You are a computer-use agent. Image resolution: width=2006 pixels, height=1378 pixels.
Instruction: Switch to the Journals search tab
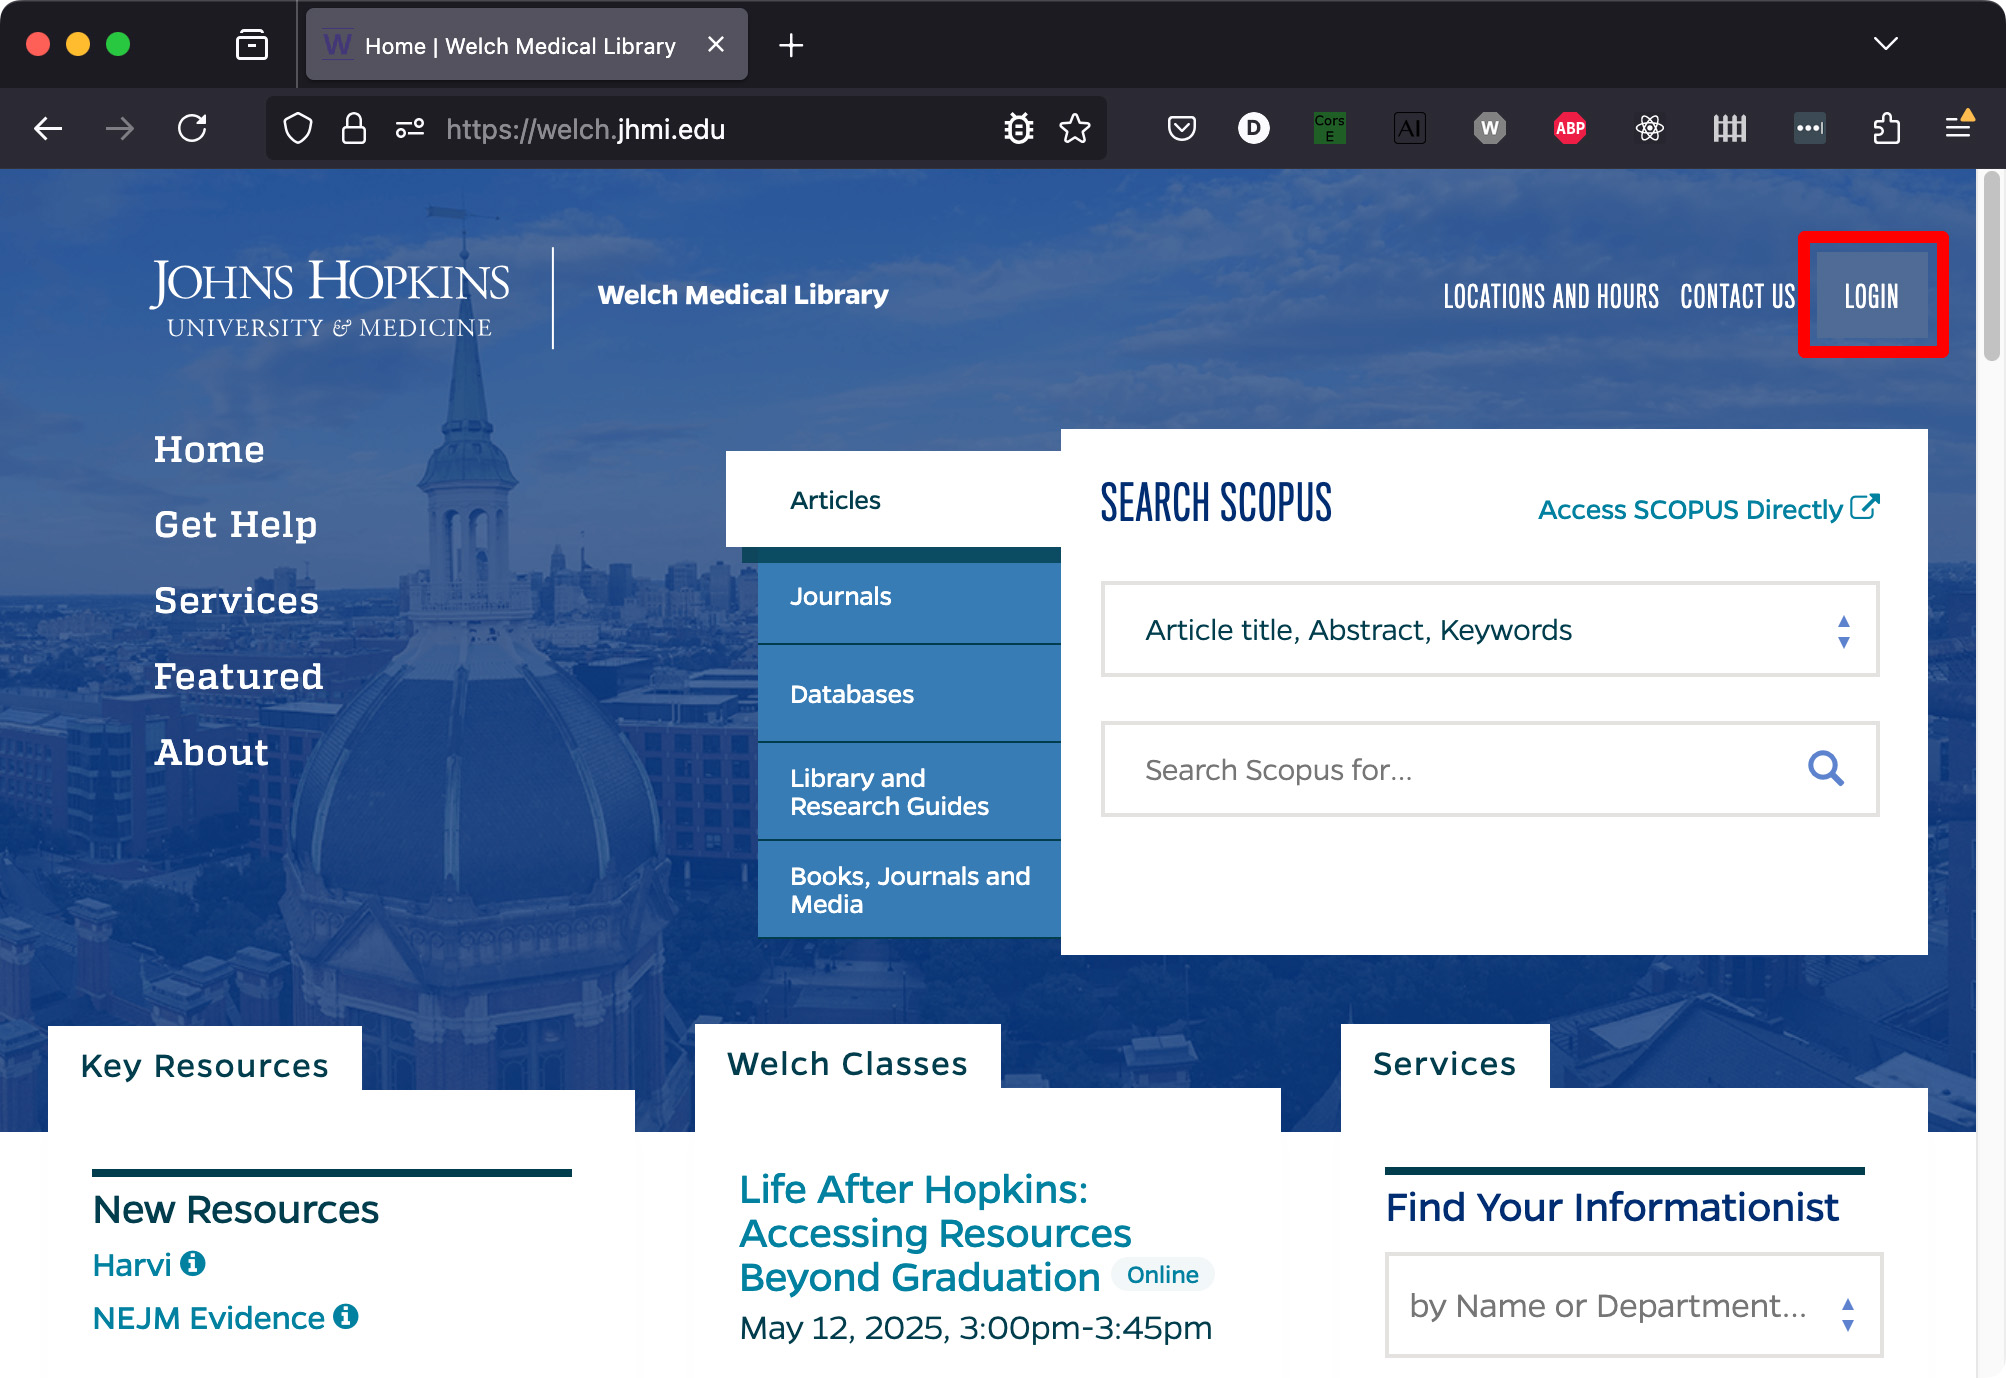910,597
